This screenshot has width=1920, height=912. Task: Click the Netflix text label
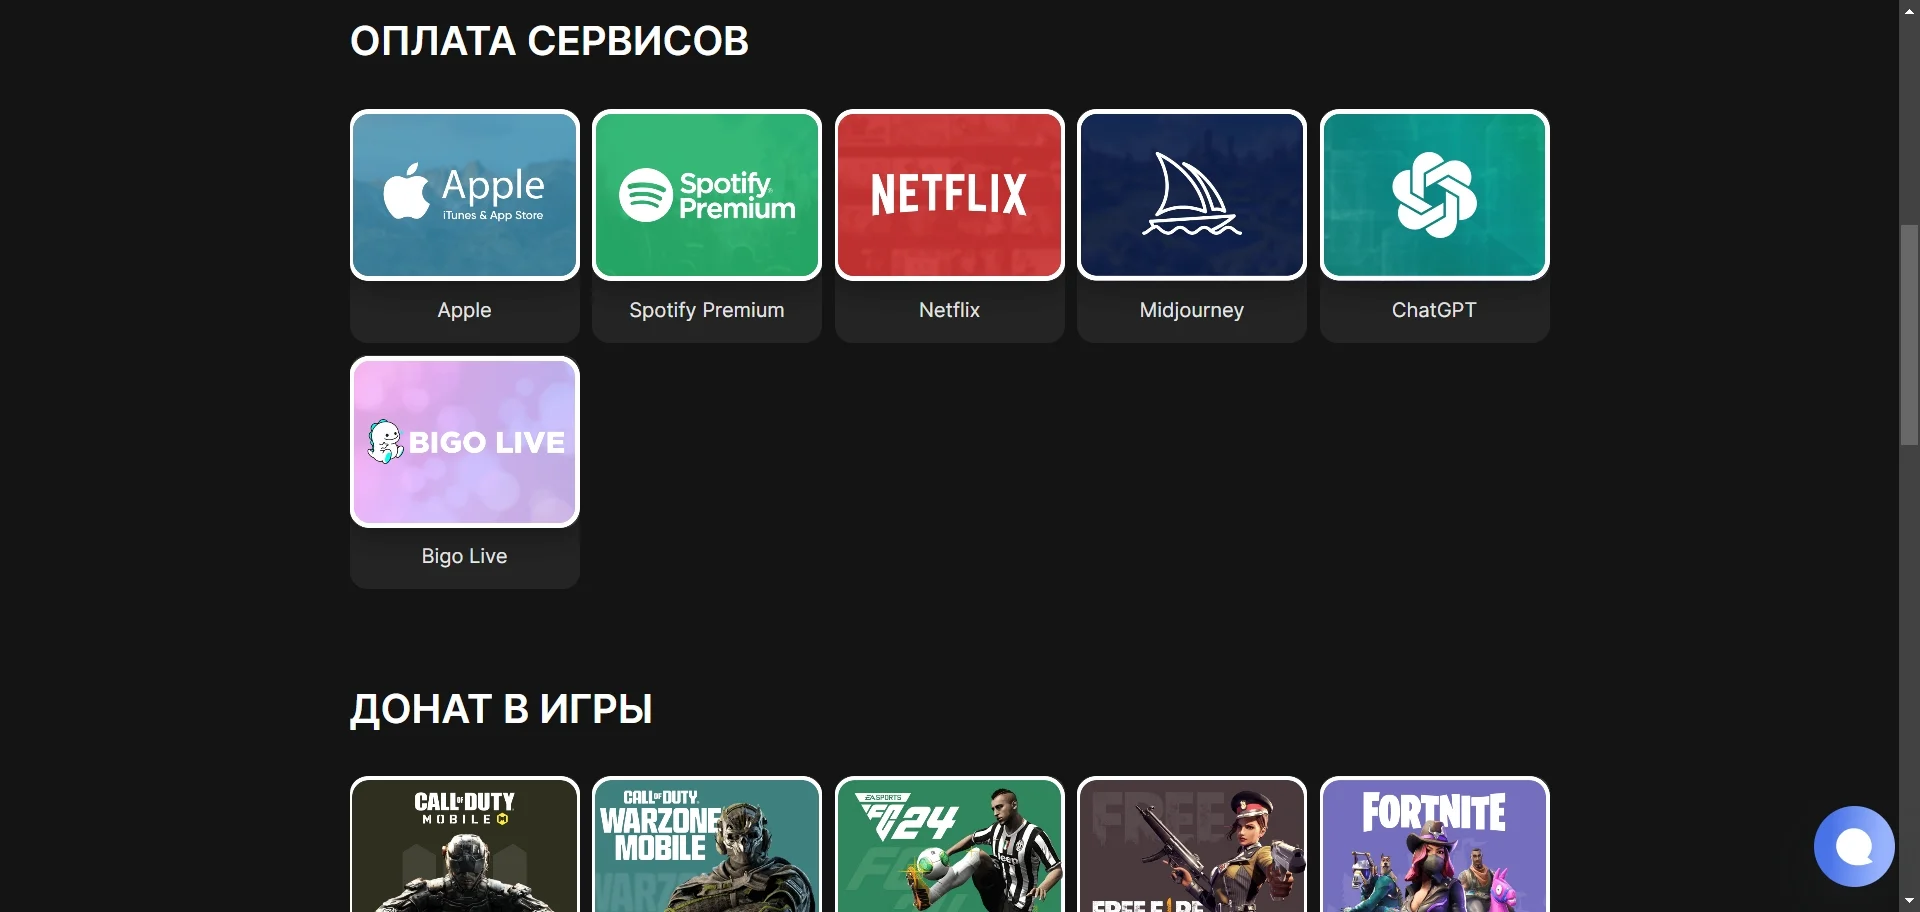[950, 310]
